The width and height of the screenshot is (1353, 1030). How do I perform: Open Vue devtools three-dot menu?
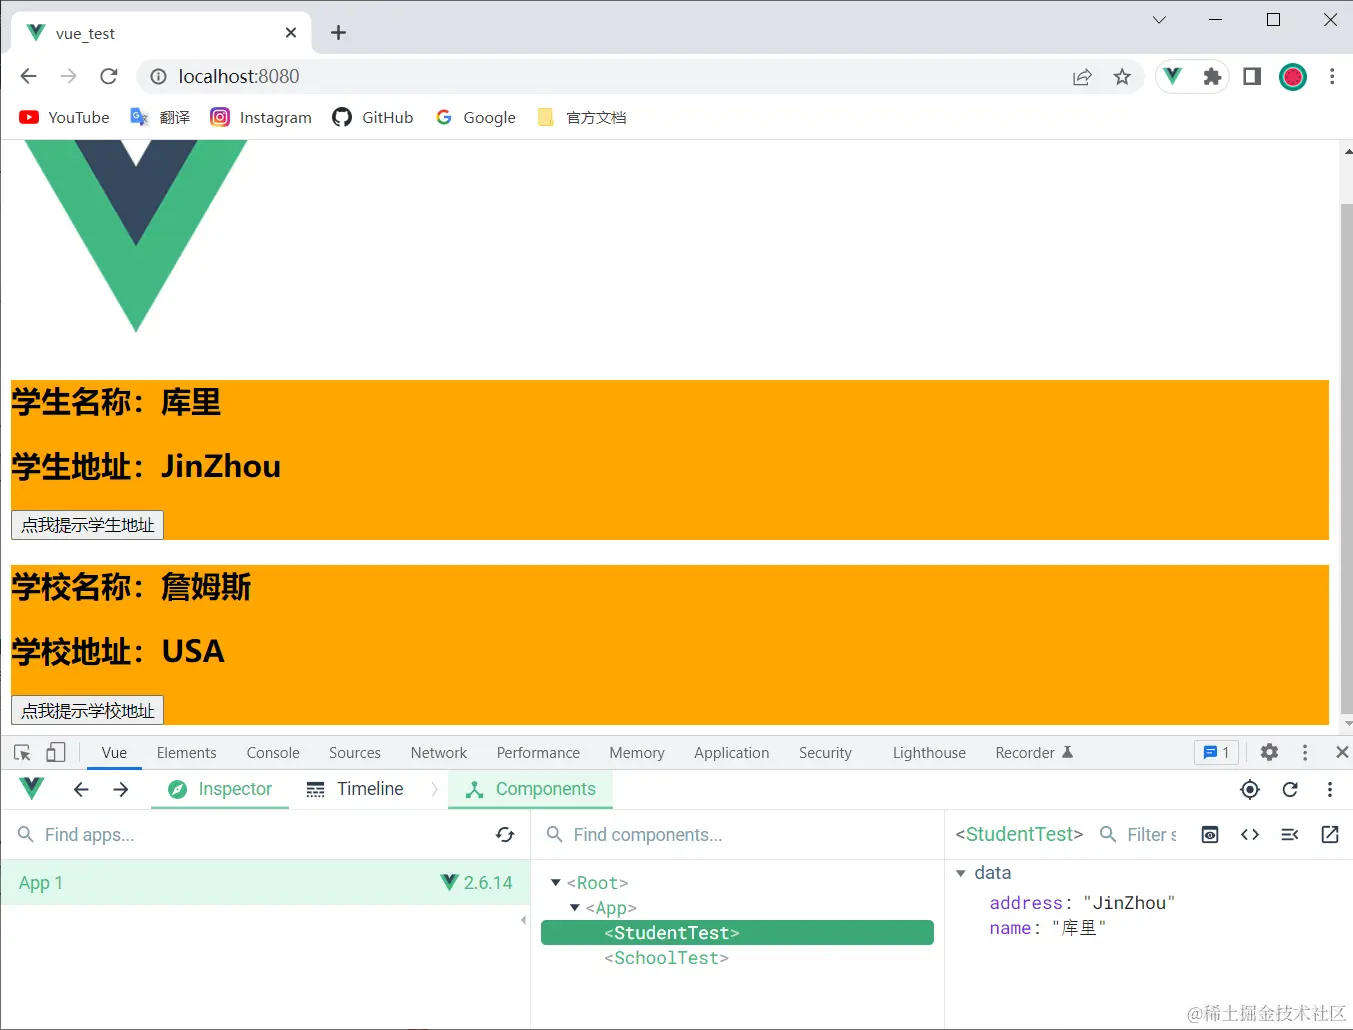point(1330,789)
